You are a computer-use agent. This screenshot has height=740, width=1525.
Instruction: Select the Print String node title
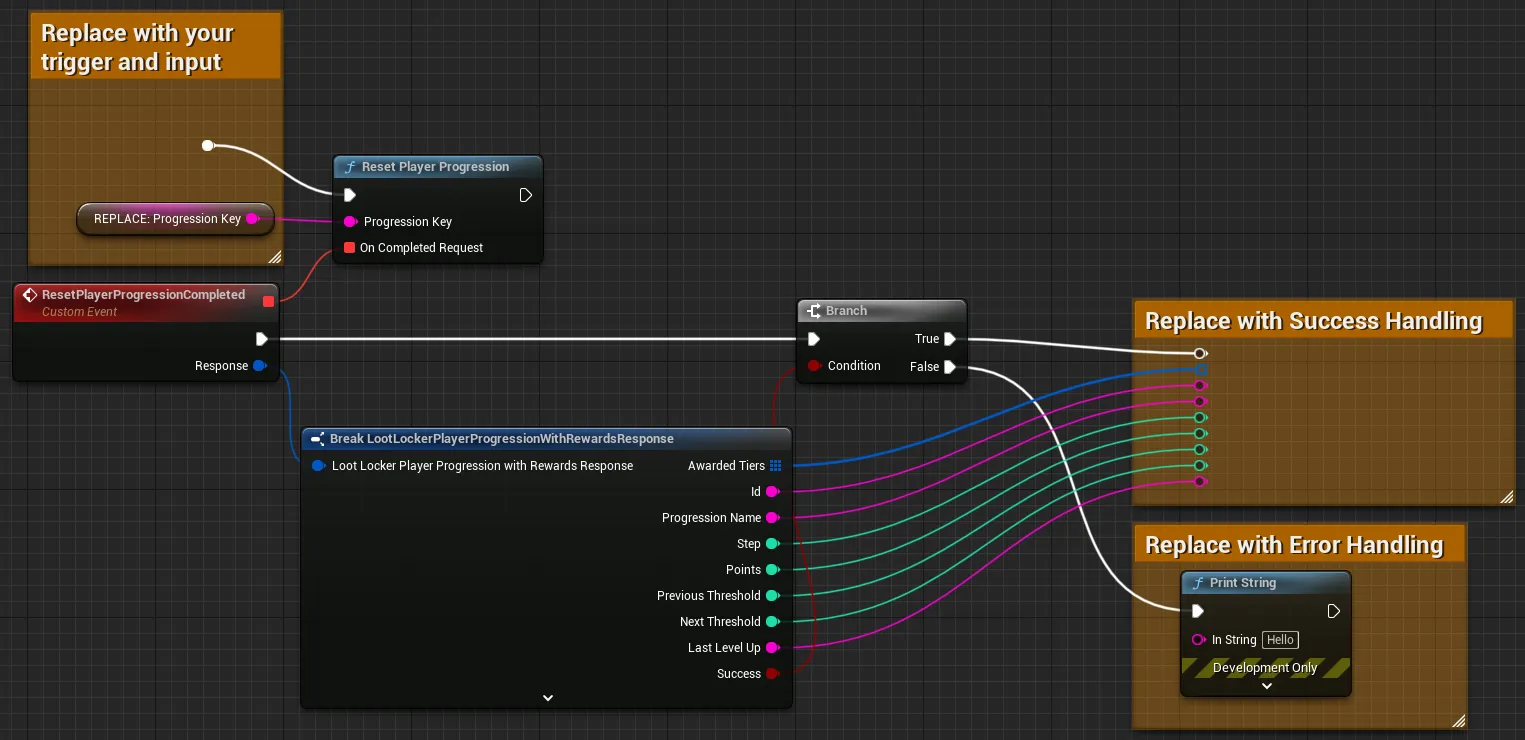pos(1243,583)
